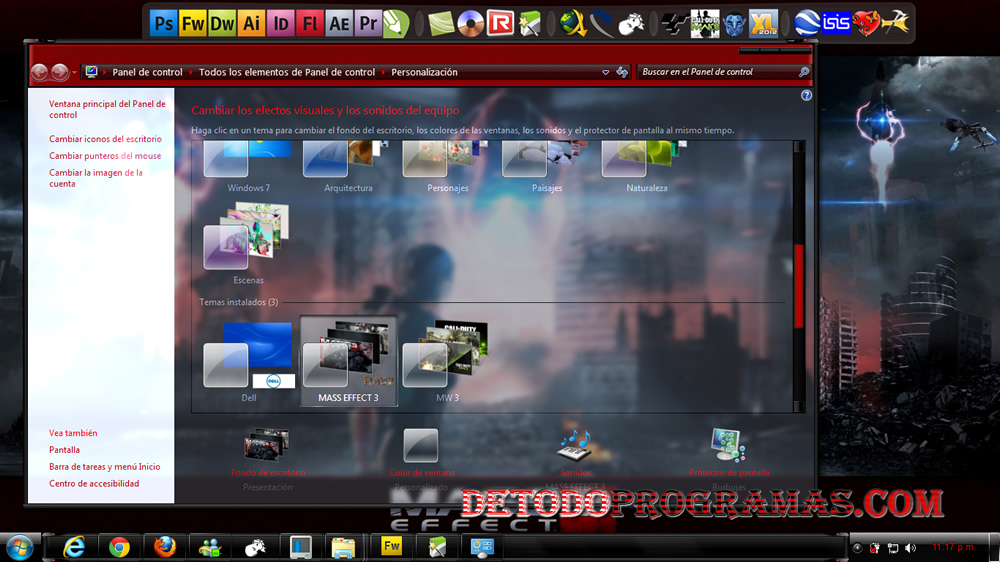The image size is (1000, 562).
Task: Open Windows Live Messenger on taskbar
Action: (210, 547)
